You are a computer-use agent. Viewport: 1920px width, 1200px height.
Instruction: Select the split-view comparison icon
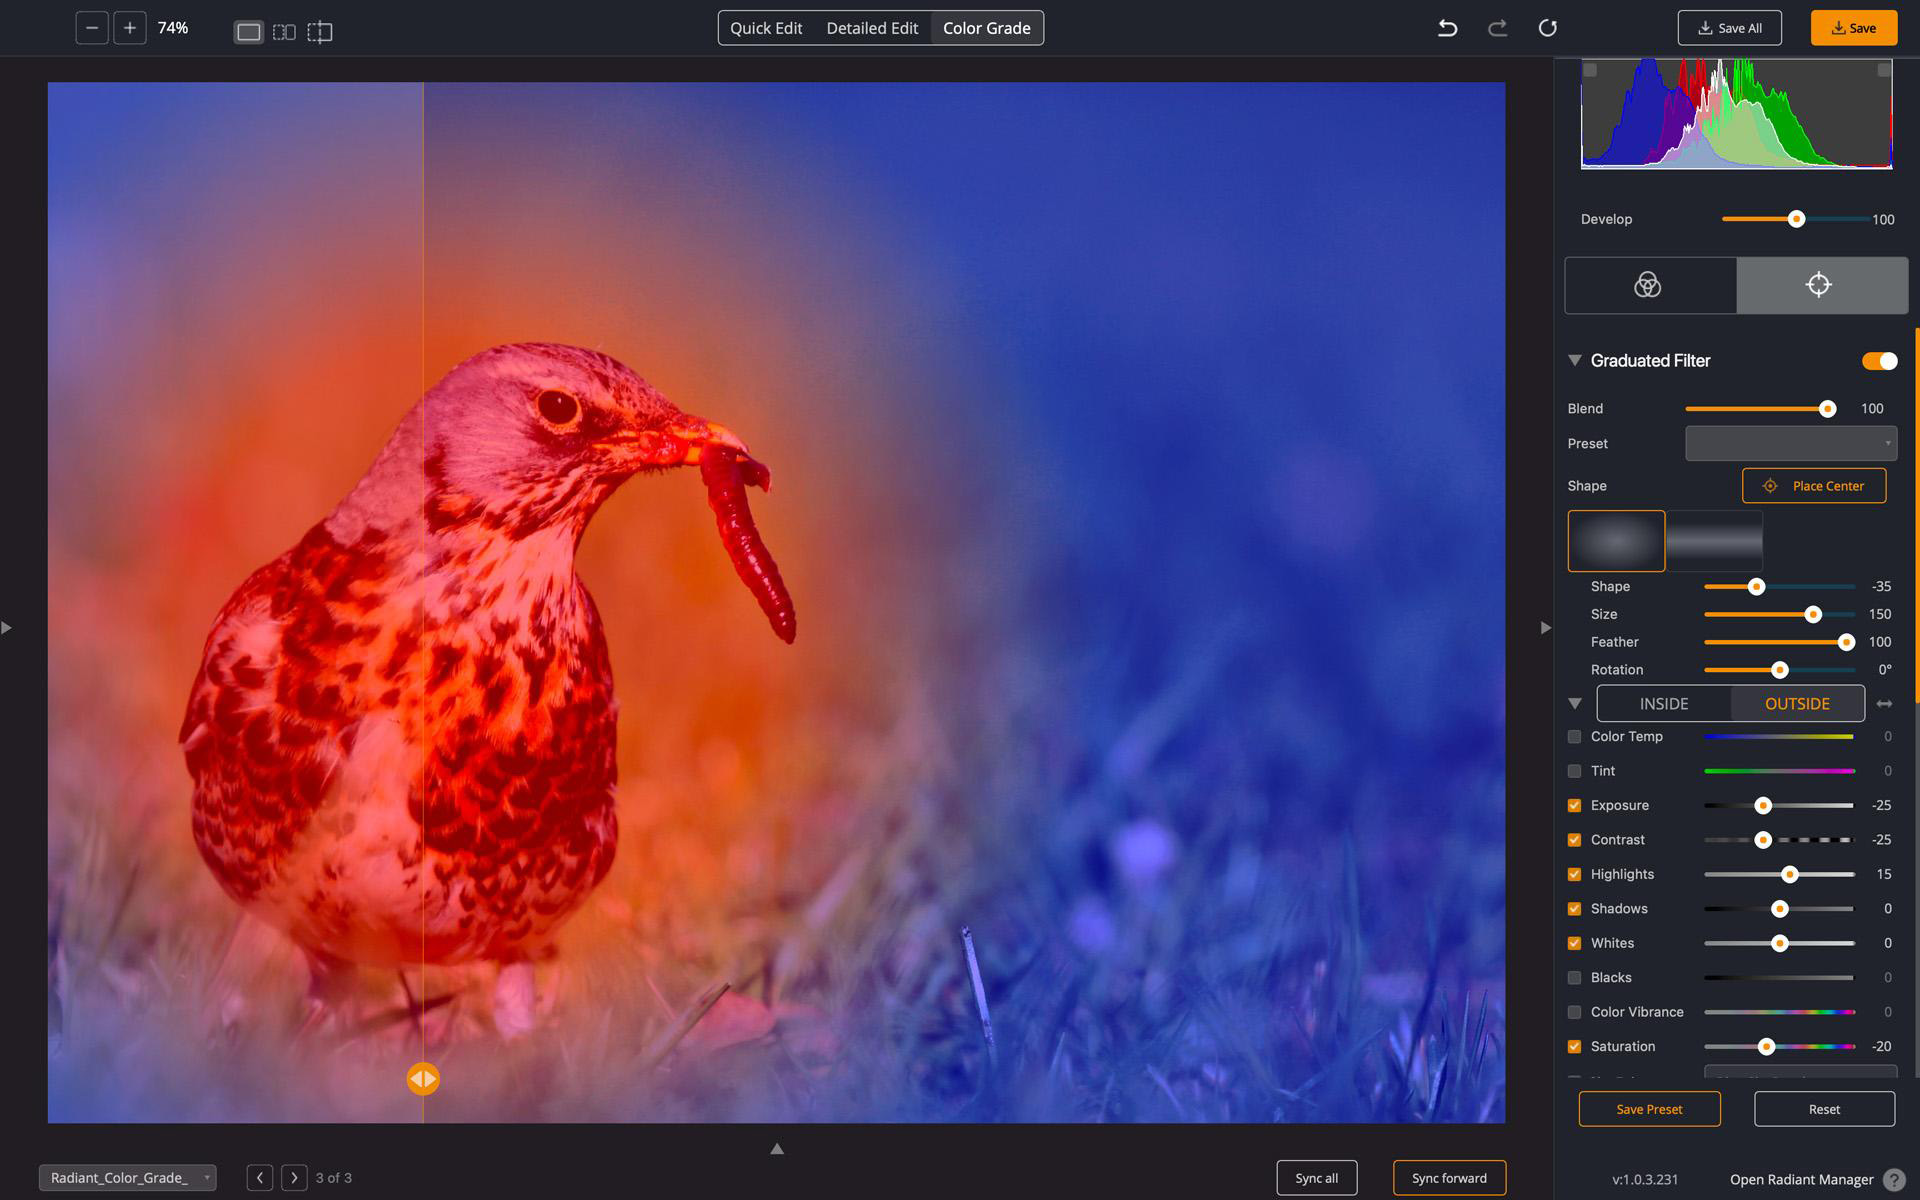click(x=320, y=31)
